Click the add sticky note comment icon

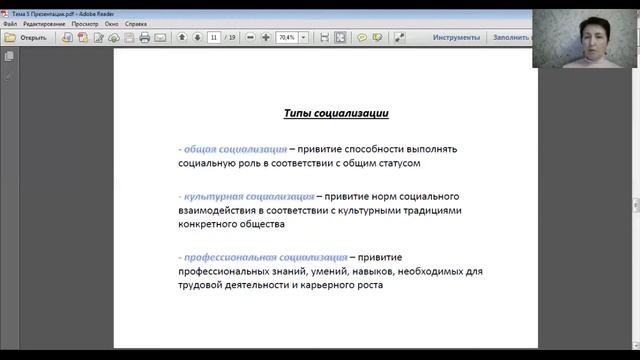[362, 38]
